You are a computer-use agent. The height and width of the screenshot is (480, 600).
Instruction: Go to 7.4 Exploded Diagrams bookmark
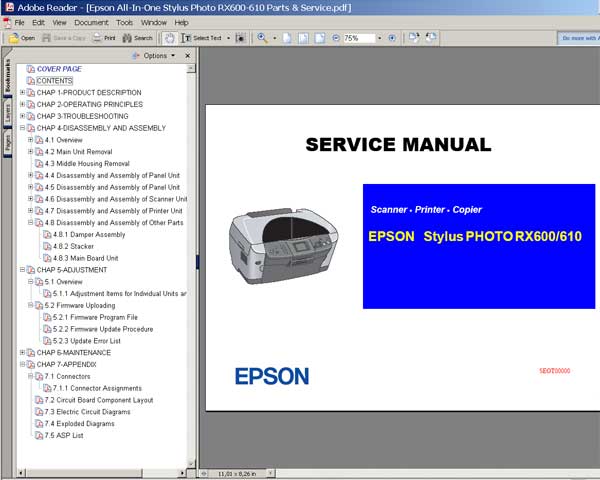[x=80, y=424]
